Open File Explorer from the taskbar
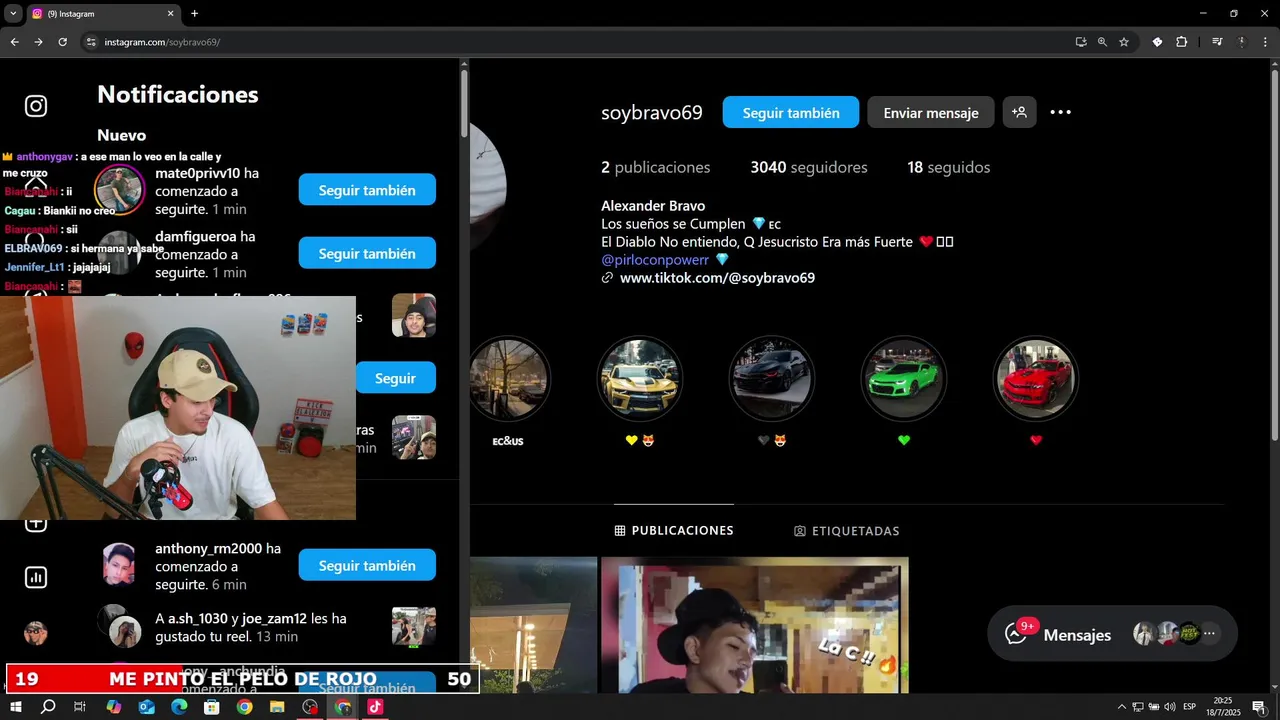 (x=277, y=707)
